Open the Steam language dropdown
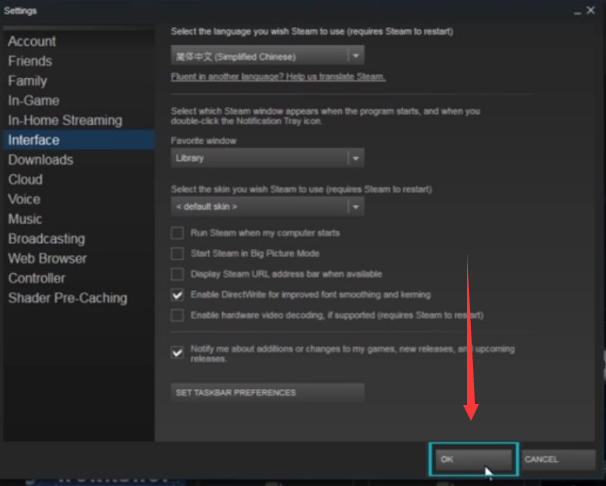The image size is (606, 486). [x=267, y=56]
